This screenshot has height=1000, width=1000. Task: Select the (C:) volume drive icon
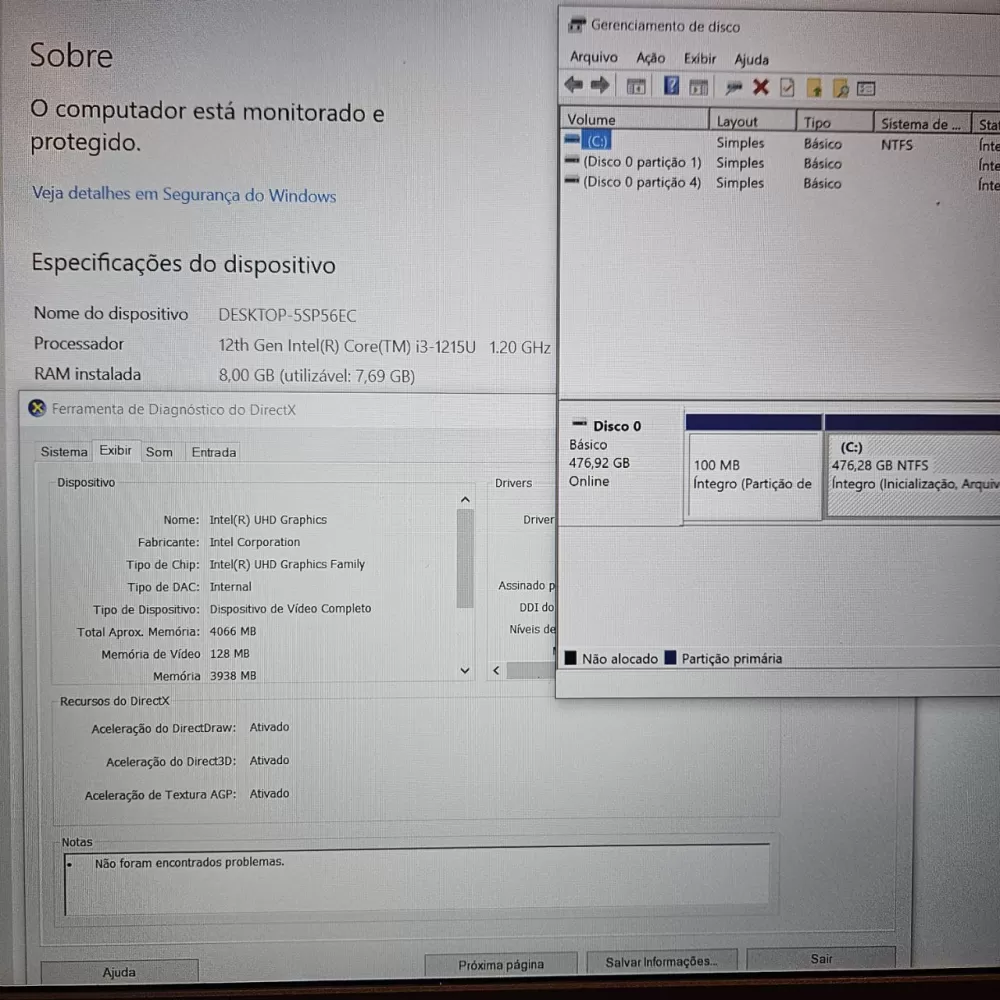tap(572, 138)
